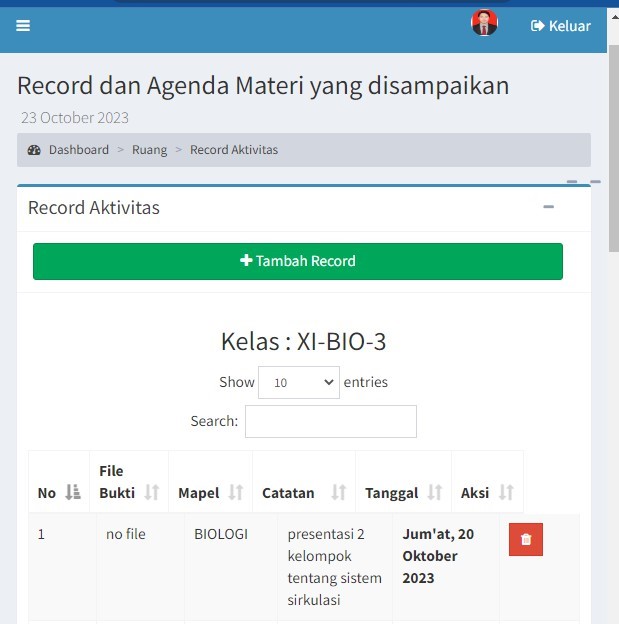The width and height of the screenshot is (619, 624).
Task: Sort table by Tanggal column
Action: click(x=403, y=492)
